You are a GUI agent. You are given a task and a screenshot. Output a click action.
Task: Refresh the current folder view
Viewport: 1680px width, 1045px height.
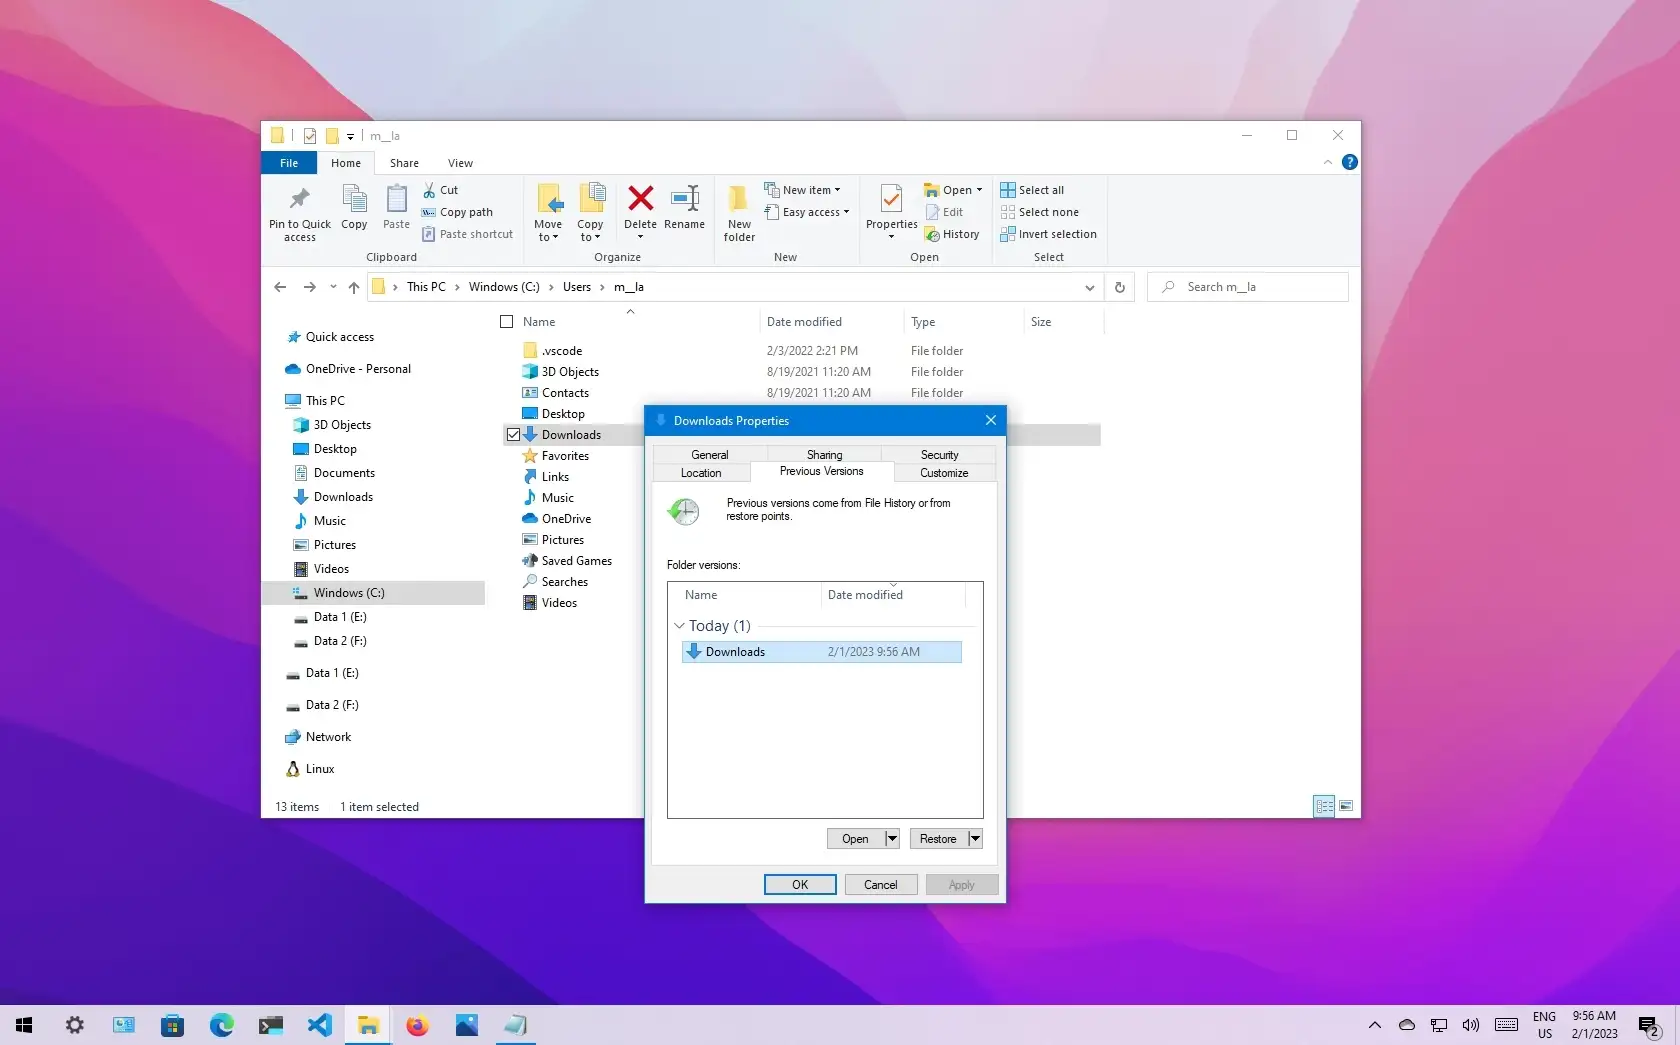tap(1119, 287)
